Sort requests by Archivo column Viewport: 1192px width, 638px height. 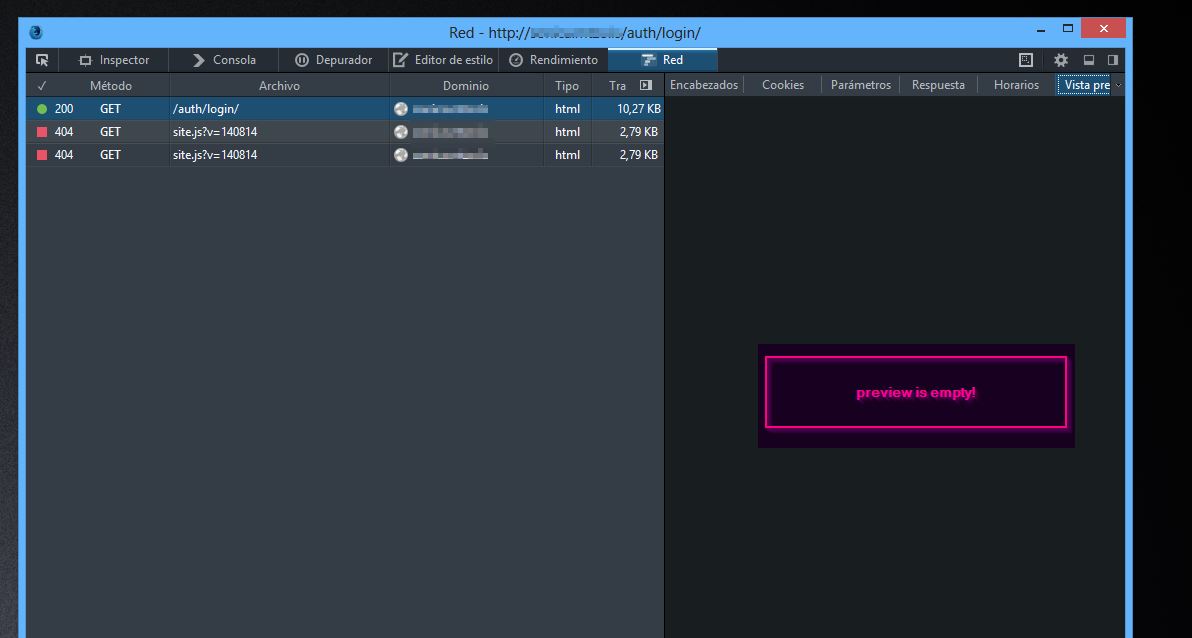pos(279,86)
